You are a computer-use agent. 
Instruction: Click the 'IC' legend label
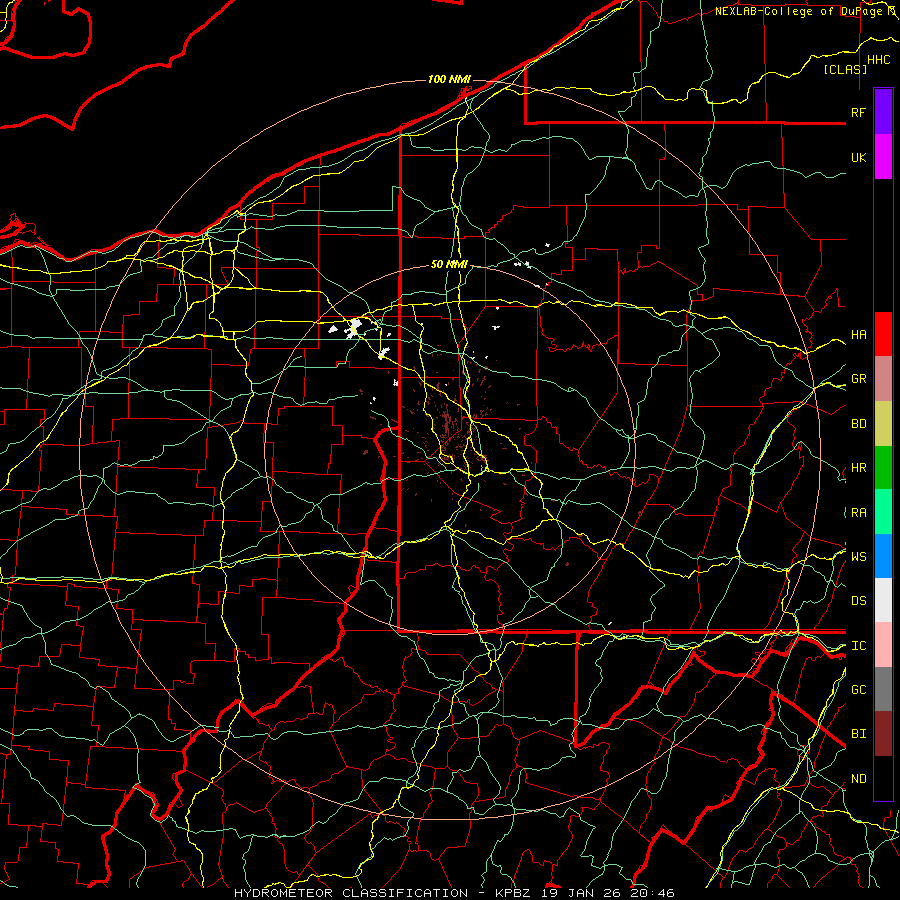[x=859, y=646]
